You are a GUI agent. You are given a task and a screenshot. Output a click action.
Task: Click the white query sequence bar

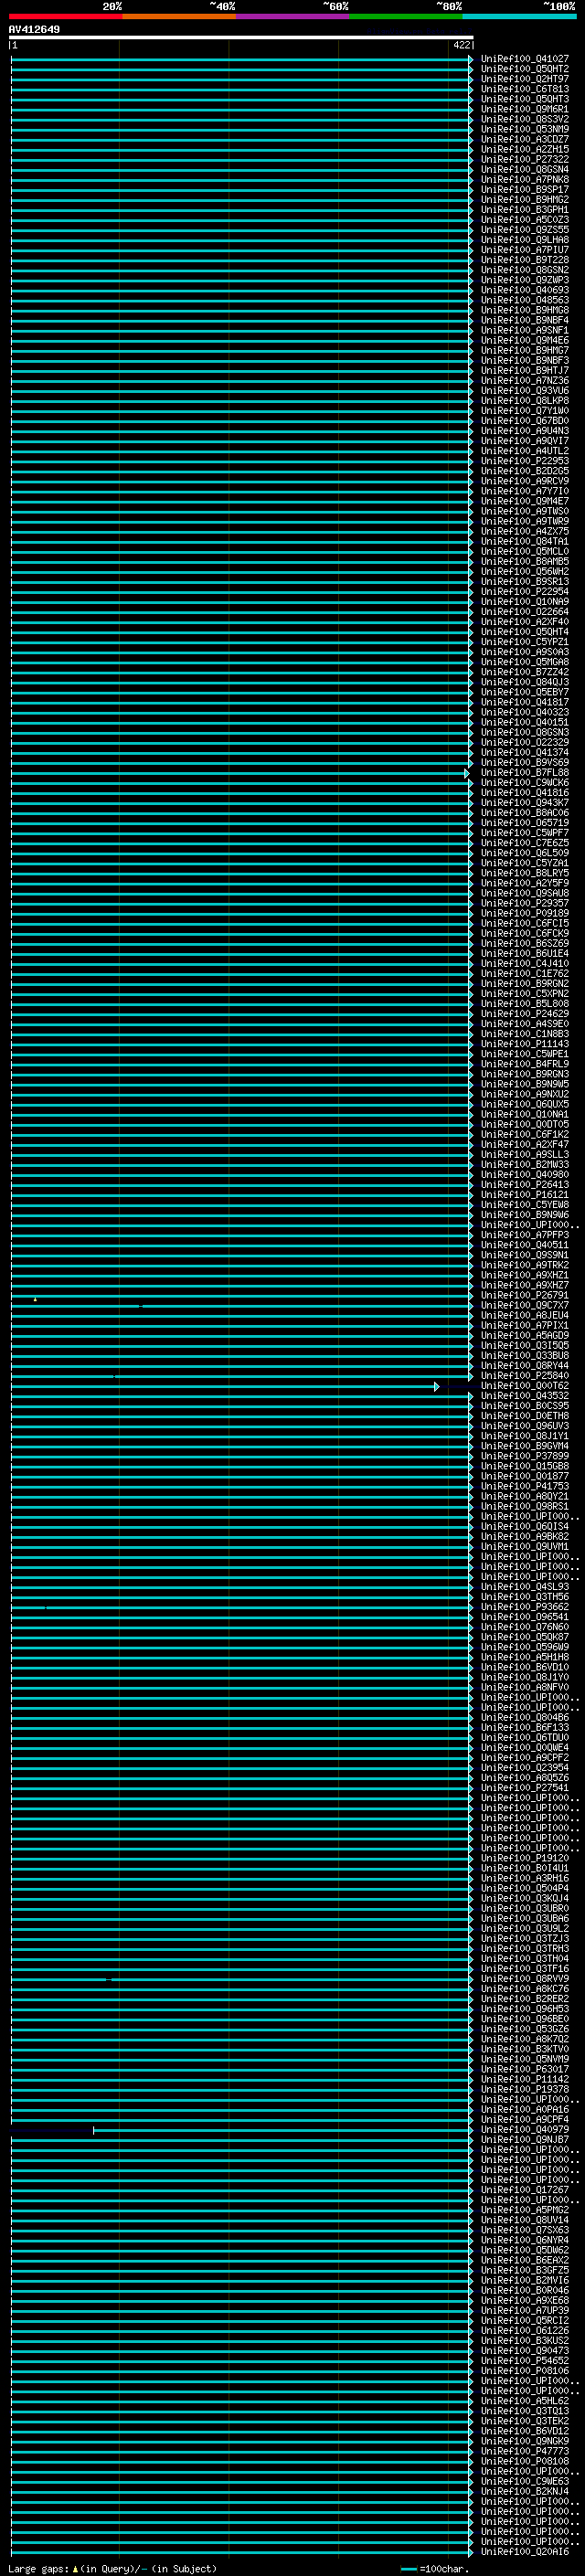tap(241, 38)
